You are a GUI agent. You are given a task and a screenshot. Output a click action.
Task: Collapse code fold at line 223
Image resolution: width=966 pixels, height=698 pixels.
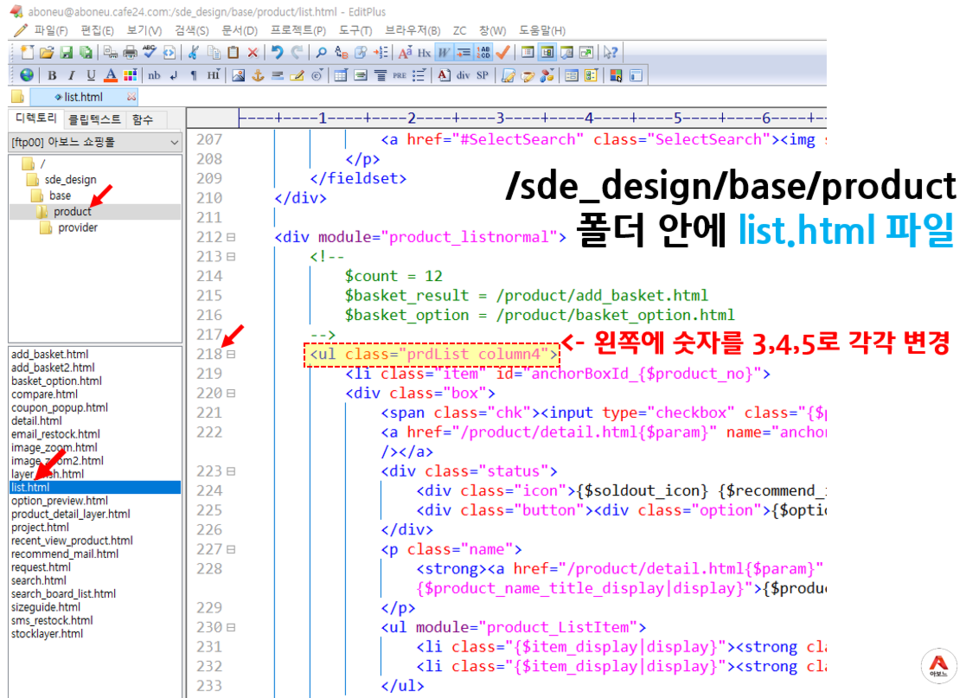[231, 471]
